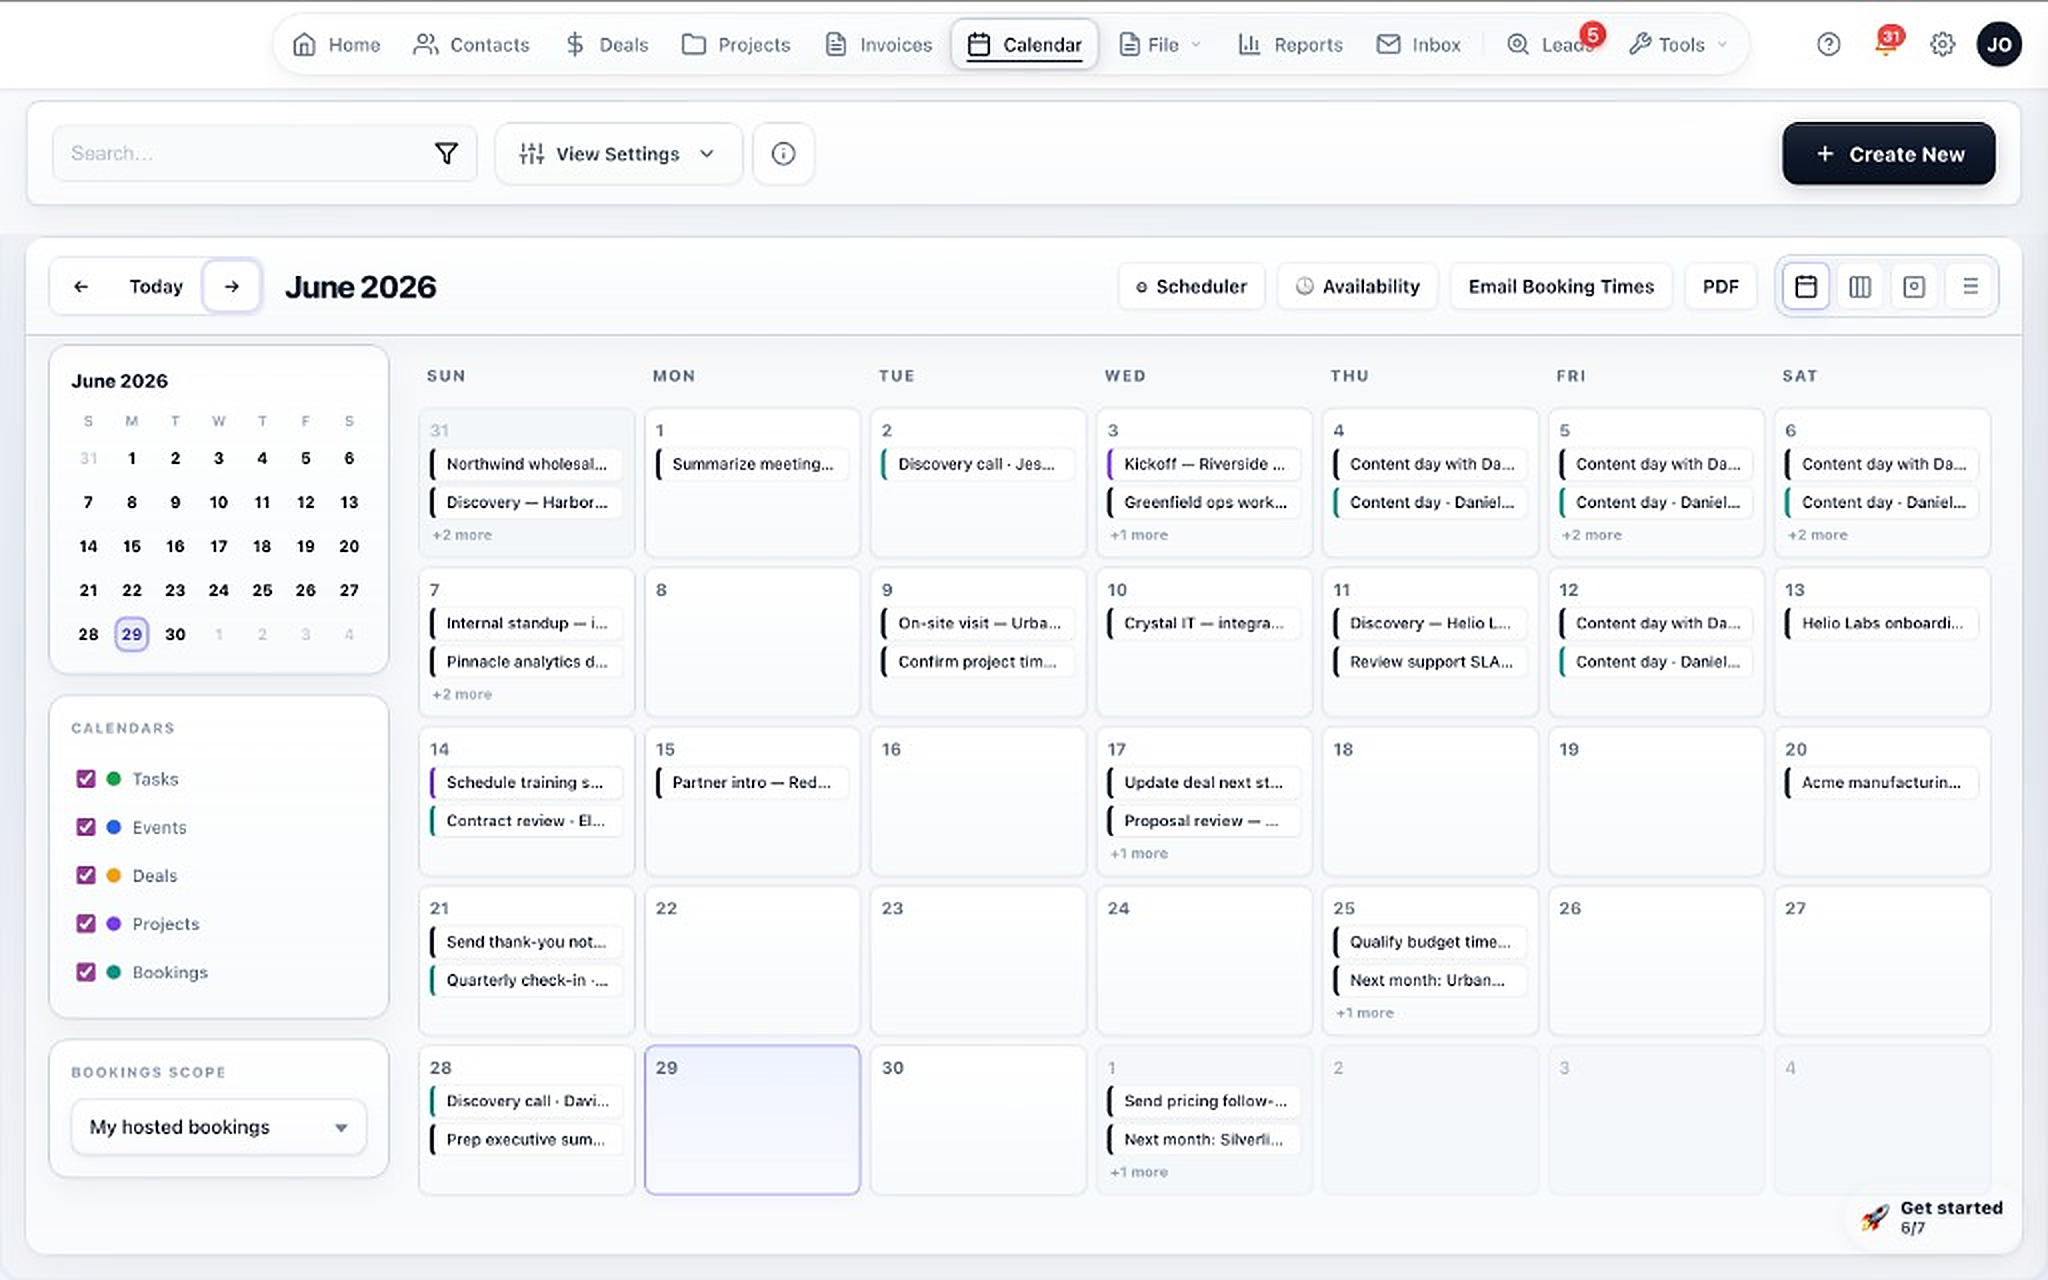The width and height of the screenshot is (2048, 1280).
Task: Select day 29 in mini calendar
Action: (x=132, y=634)
